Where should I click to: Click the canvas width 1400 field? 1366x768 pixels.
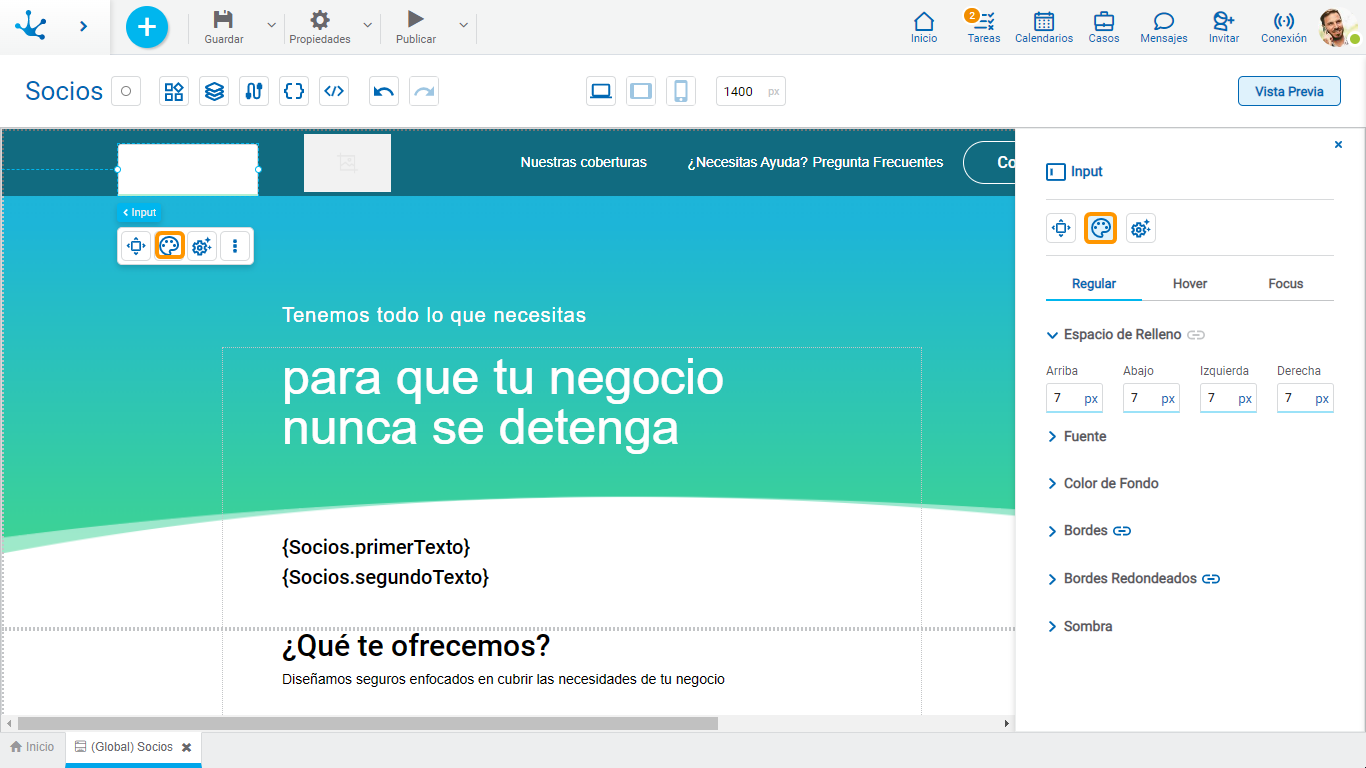751,91
